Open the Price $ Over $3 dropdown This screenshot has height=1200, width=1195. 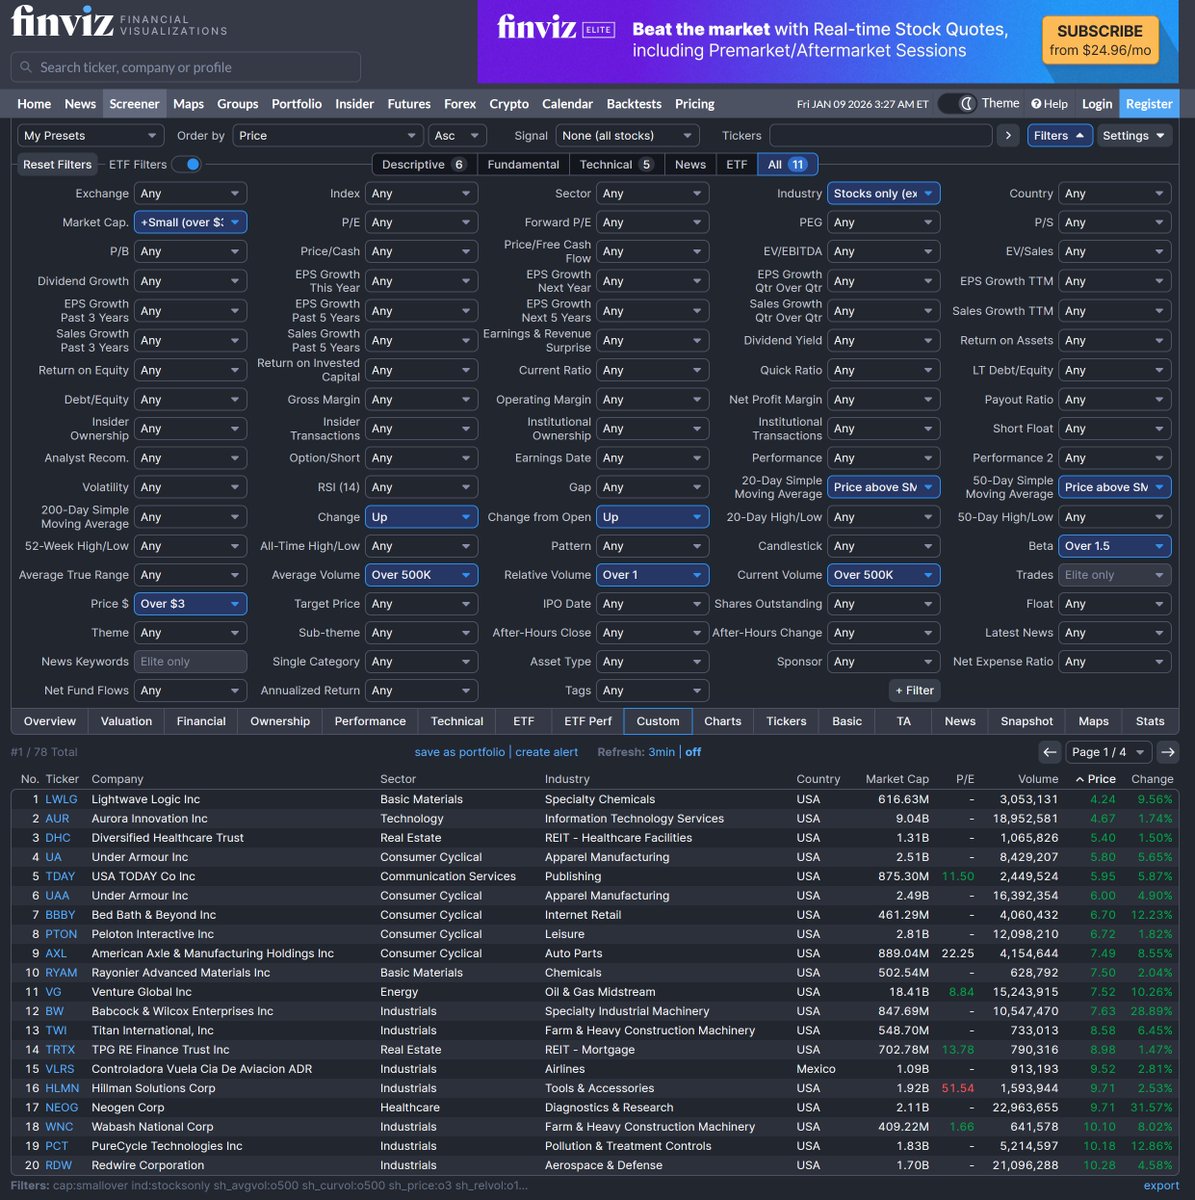(190, 604)
